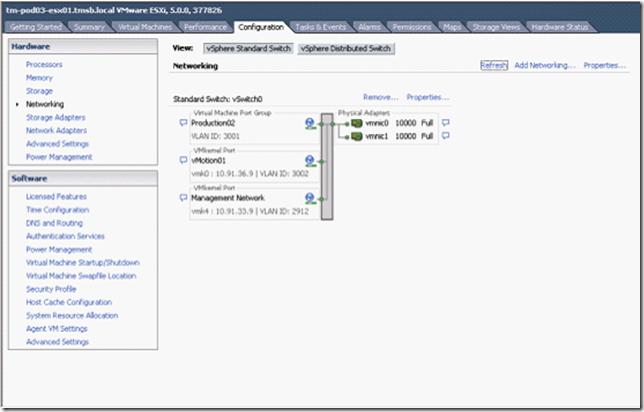The image size is (644, 412).
Task: Select the vMotion01 VMkernel port name
Action: click(209, 161)
